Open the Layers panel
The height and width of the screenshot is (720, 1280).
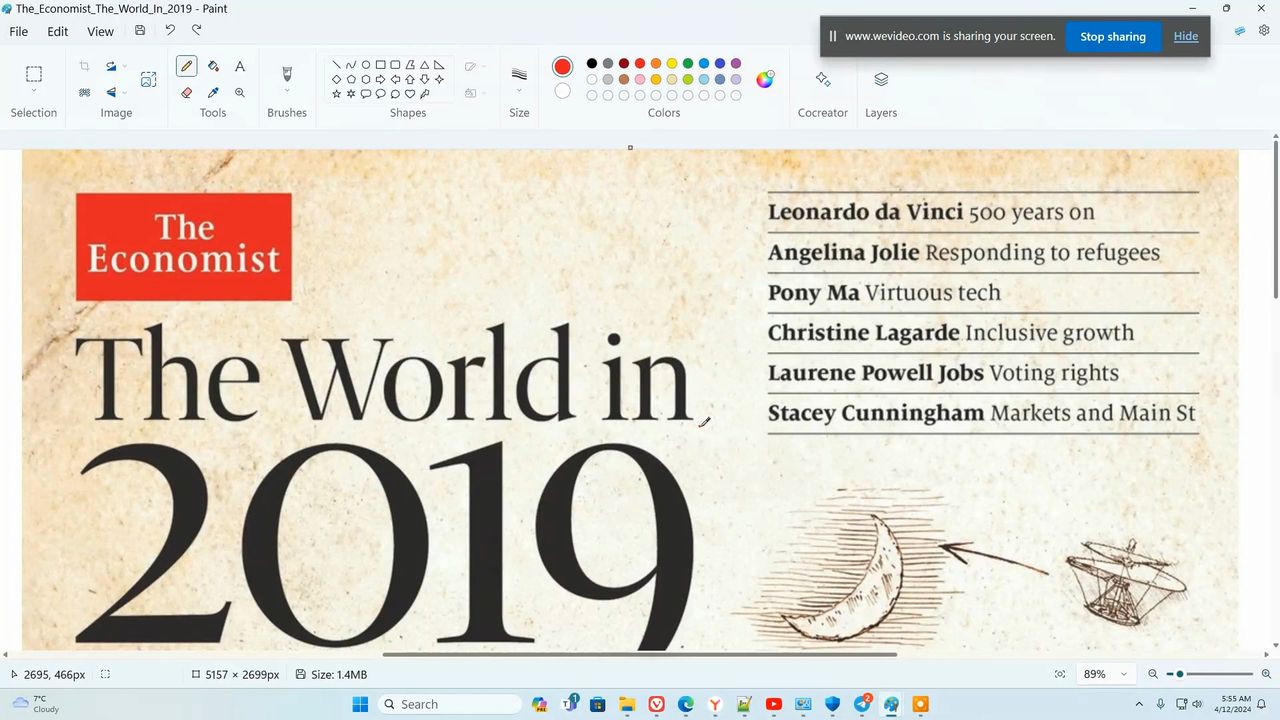tap(880, 80)
